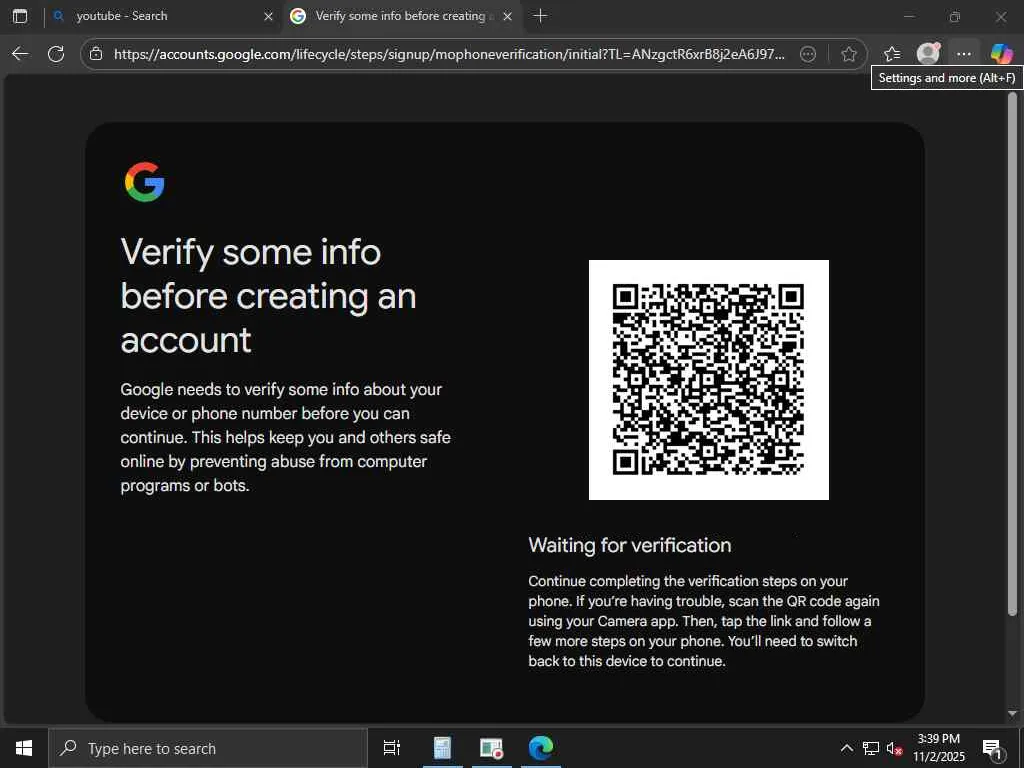
Task: Open the Copilot sidebar icon
Action: [1000, 54]
